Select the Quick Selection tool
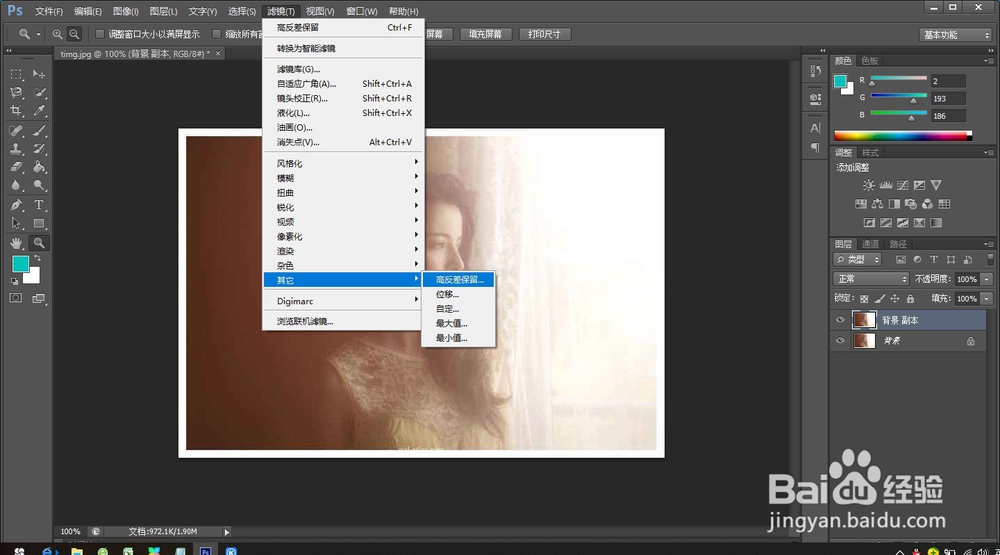This screenshot has height=555, width=1000. click(x=39, y=92)
